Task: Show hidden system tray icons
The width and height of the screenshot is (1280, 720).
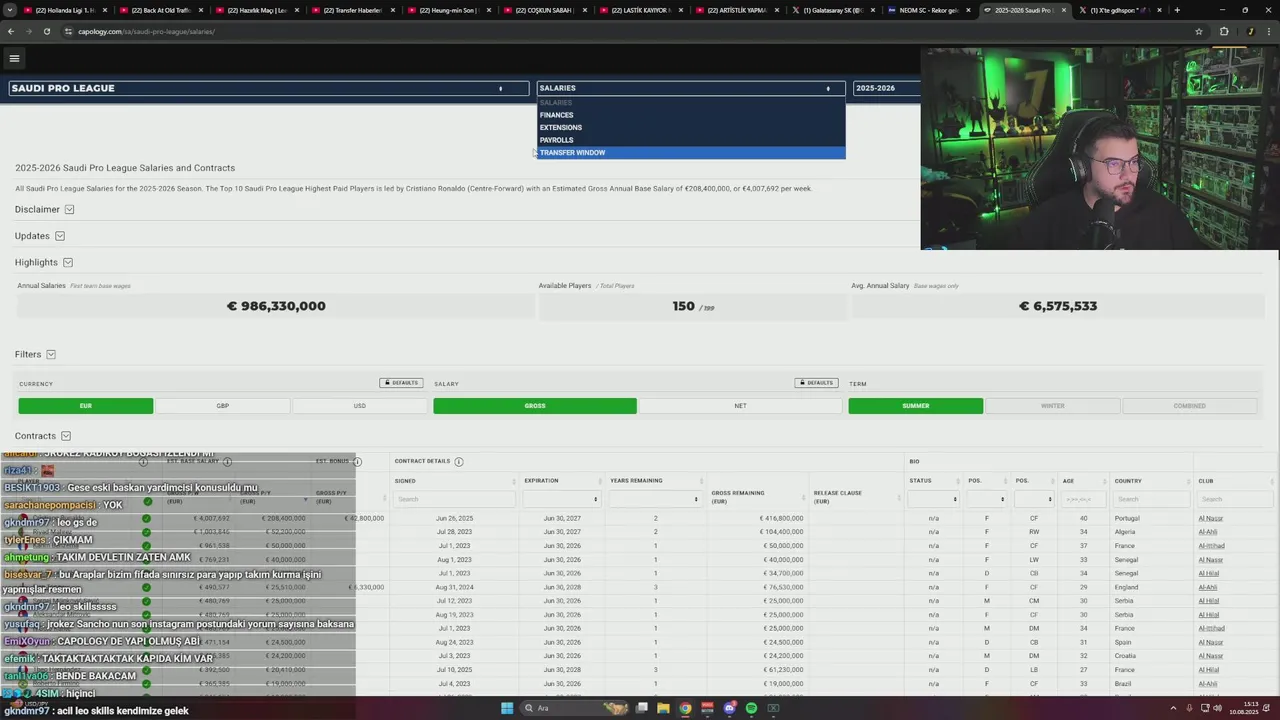Action: pyautogui.click(x=1174, y=710)
